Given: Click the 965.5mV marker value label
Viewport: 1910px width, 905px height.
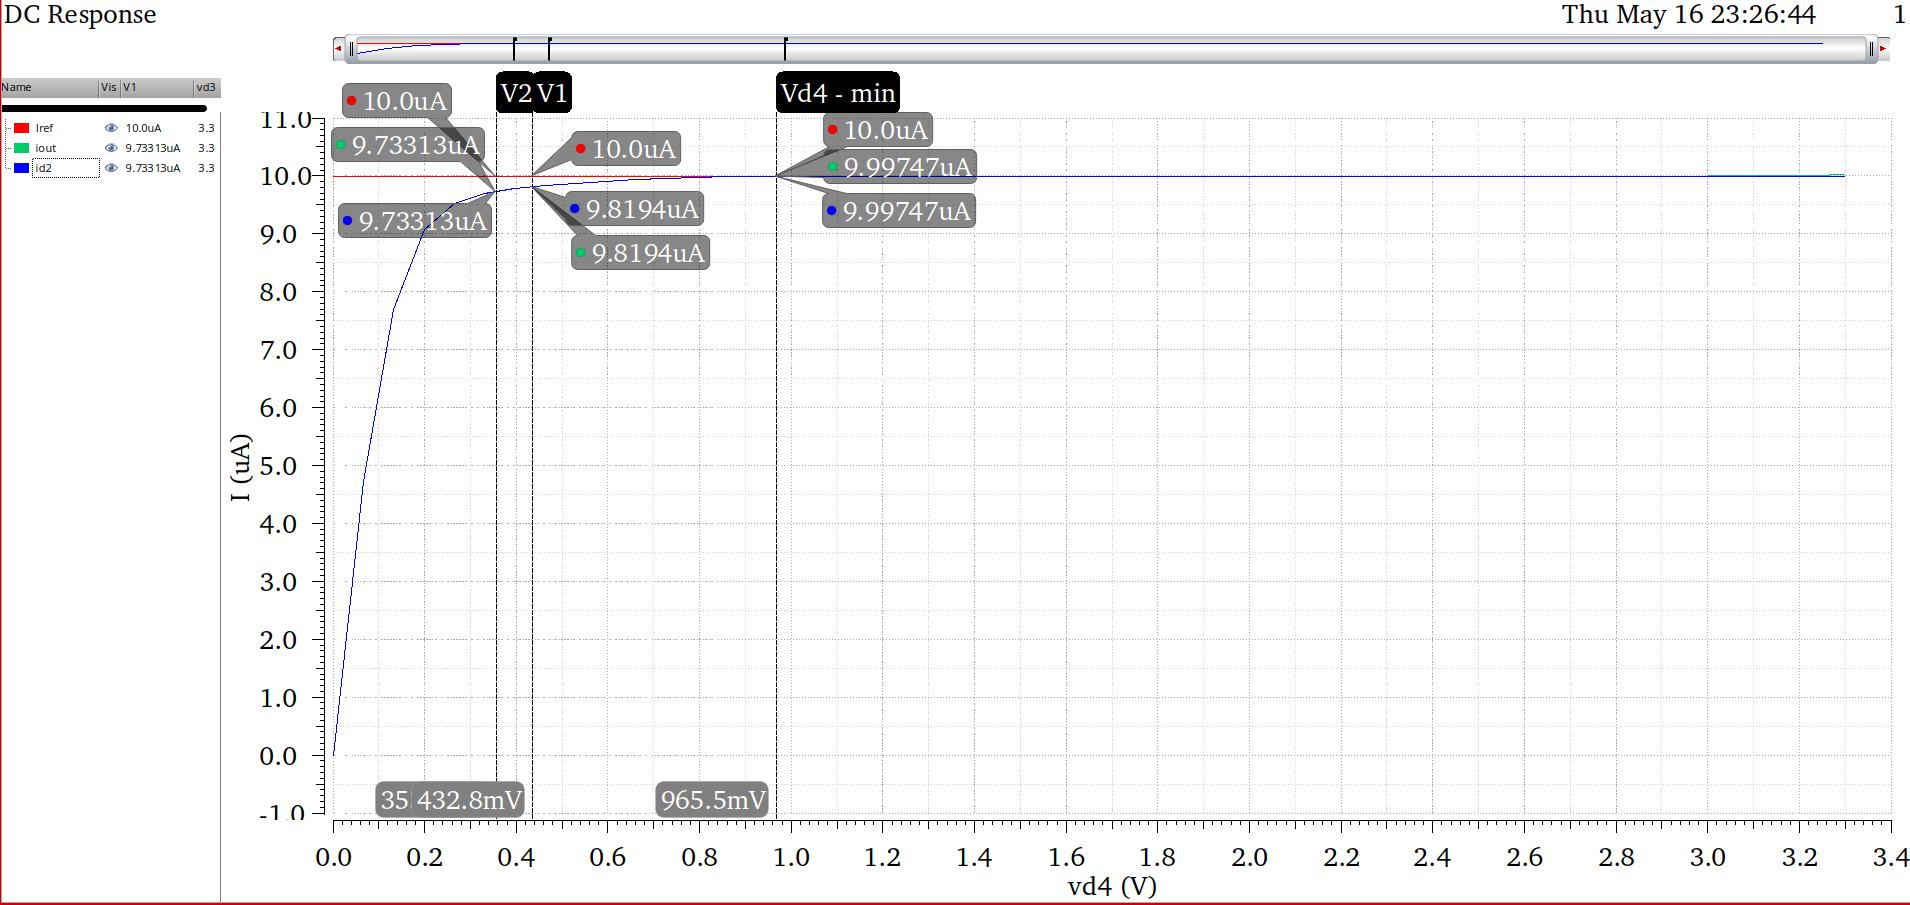Looking at the screenshot, I should 712,800.
